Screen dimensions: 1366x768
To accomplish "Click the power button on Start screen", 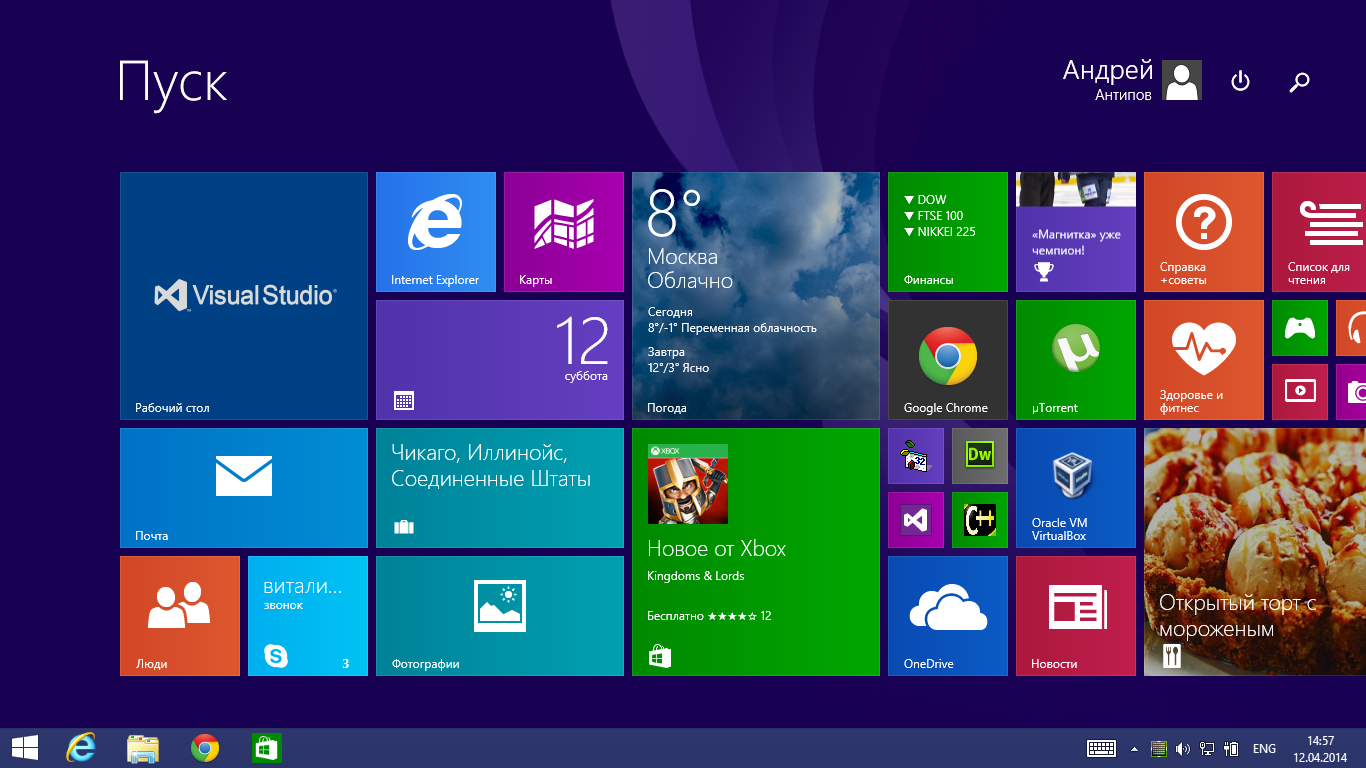I will pos(1240,81).
